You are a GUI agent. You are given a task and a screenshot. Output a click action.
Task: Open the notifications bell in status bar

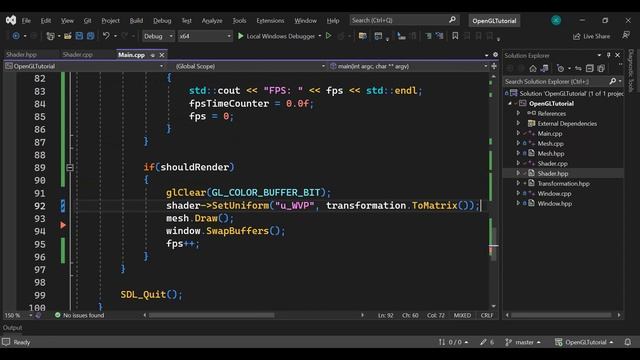point(628,342)
